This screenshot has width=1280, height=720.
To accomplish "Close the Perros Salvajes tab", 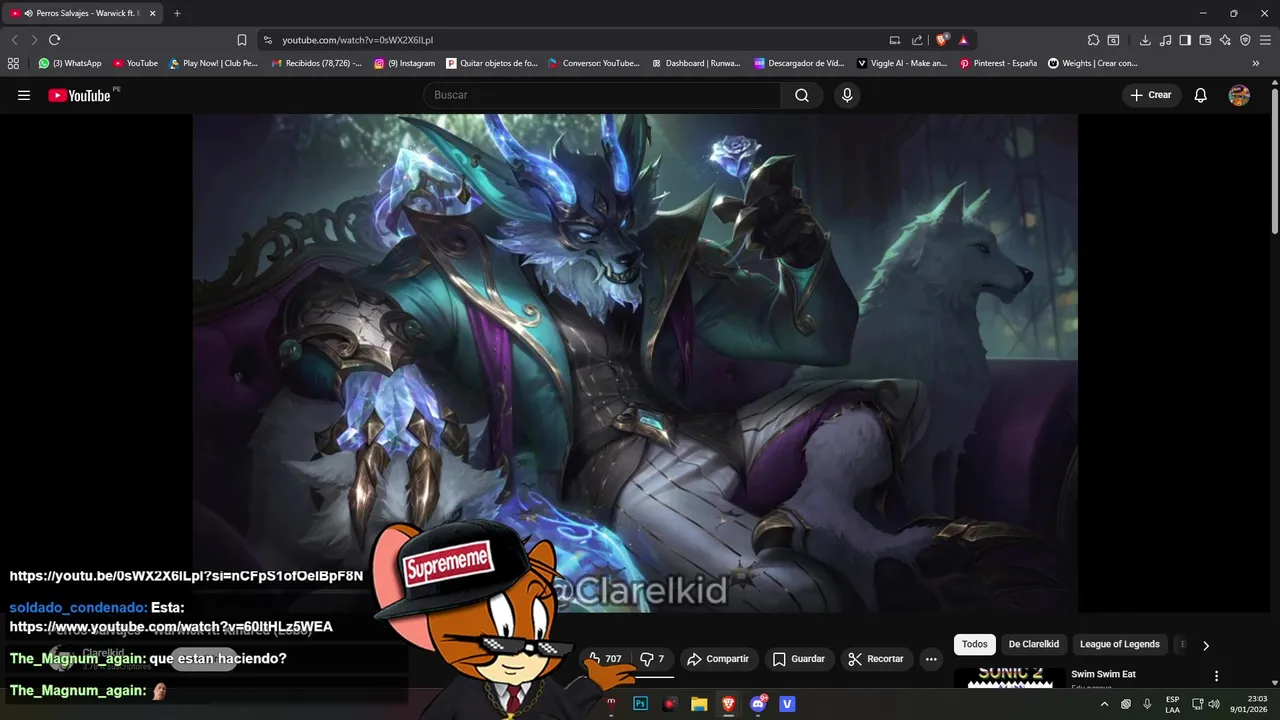I will [x=152, y=13].
